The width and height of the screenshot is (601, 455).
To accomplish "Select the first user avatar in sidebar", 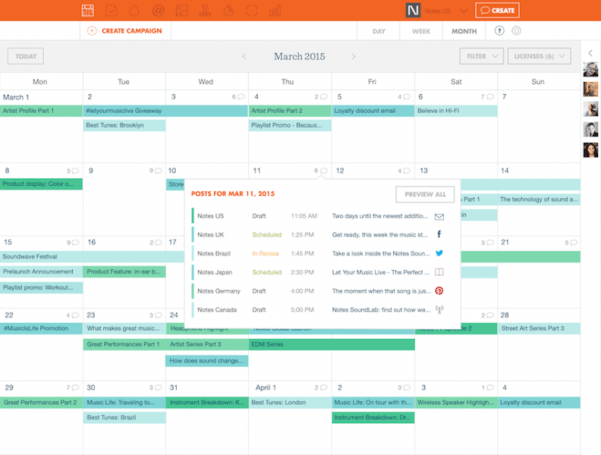I will pyautogui.click(x=590, y=69).
